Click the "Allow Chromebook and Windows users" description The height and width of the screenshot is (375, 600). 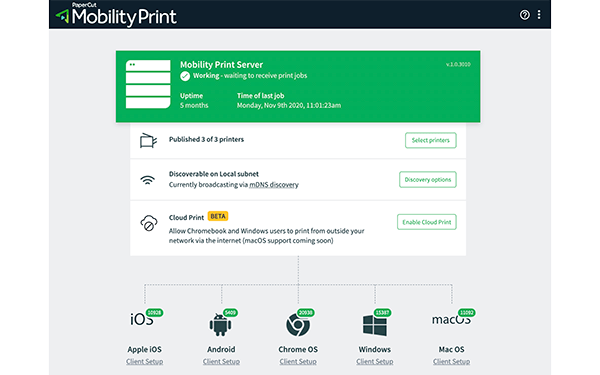click(267, 236)
